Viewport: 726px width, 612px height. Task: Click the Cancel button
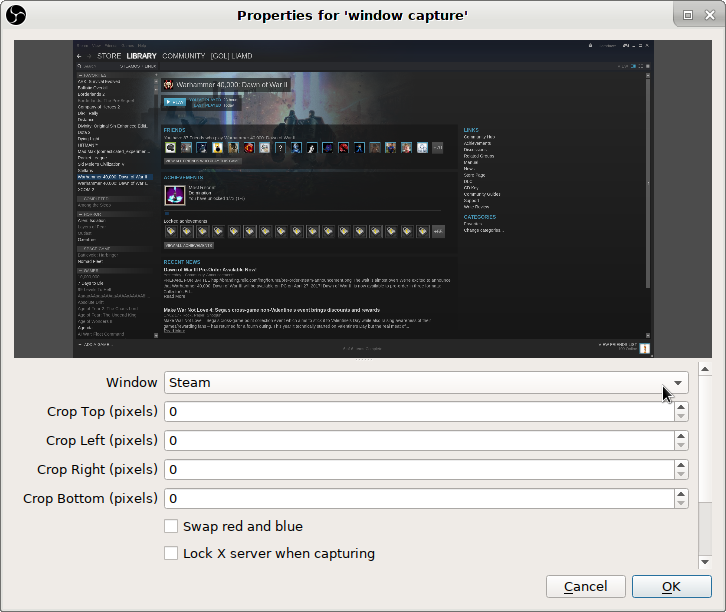[x=586, y=587]
